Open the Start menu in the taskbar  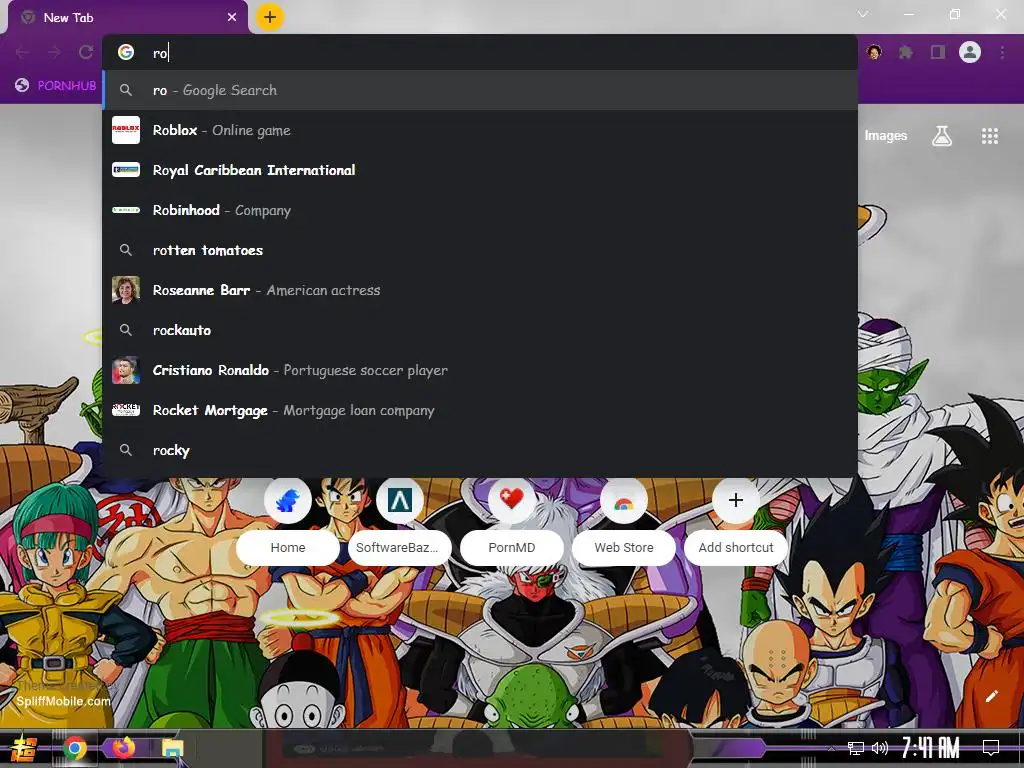coord(24,748)
